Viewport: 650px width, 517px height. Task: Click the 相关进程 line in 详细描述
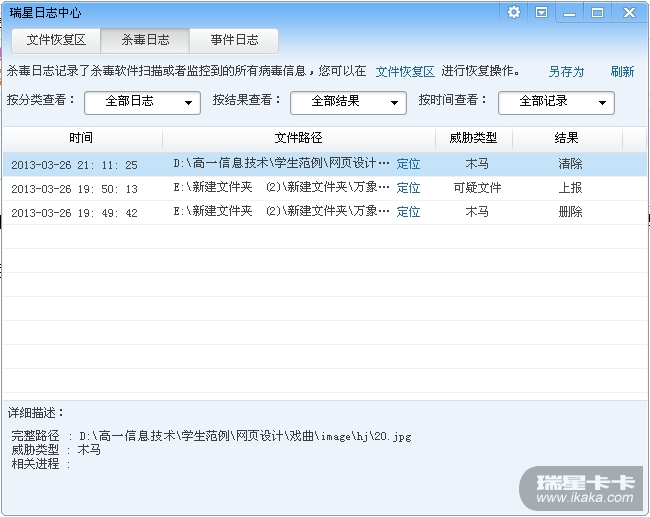41,464
